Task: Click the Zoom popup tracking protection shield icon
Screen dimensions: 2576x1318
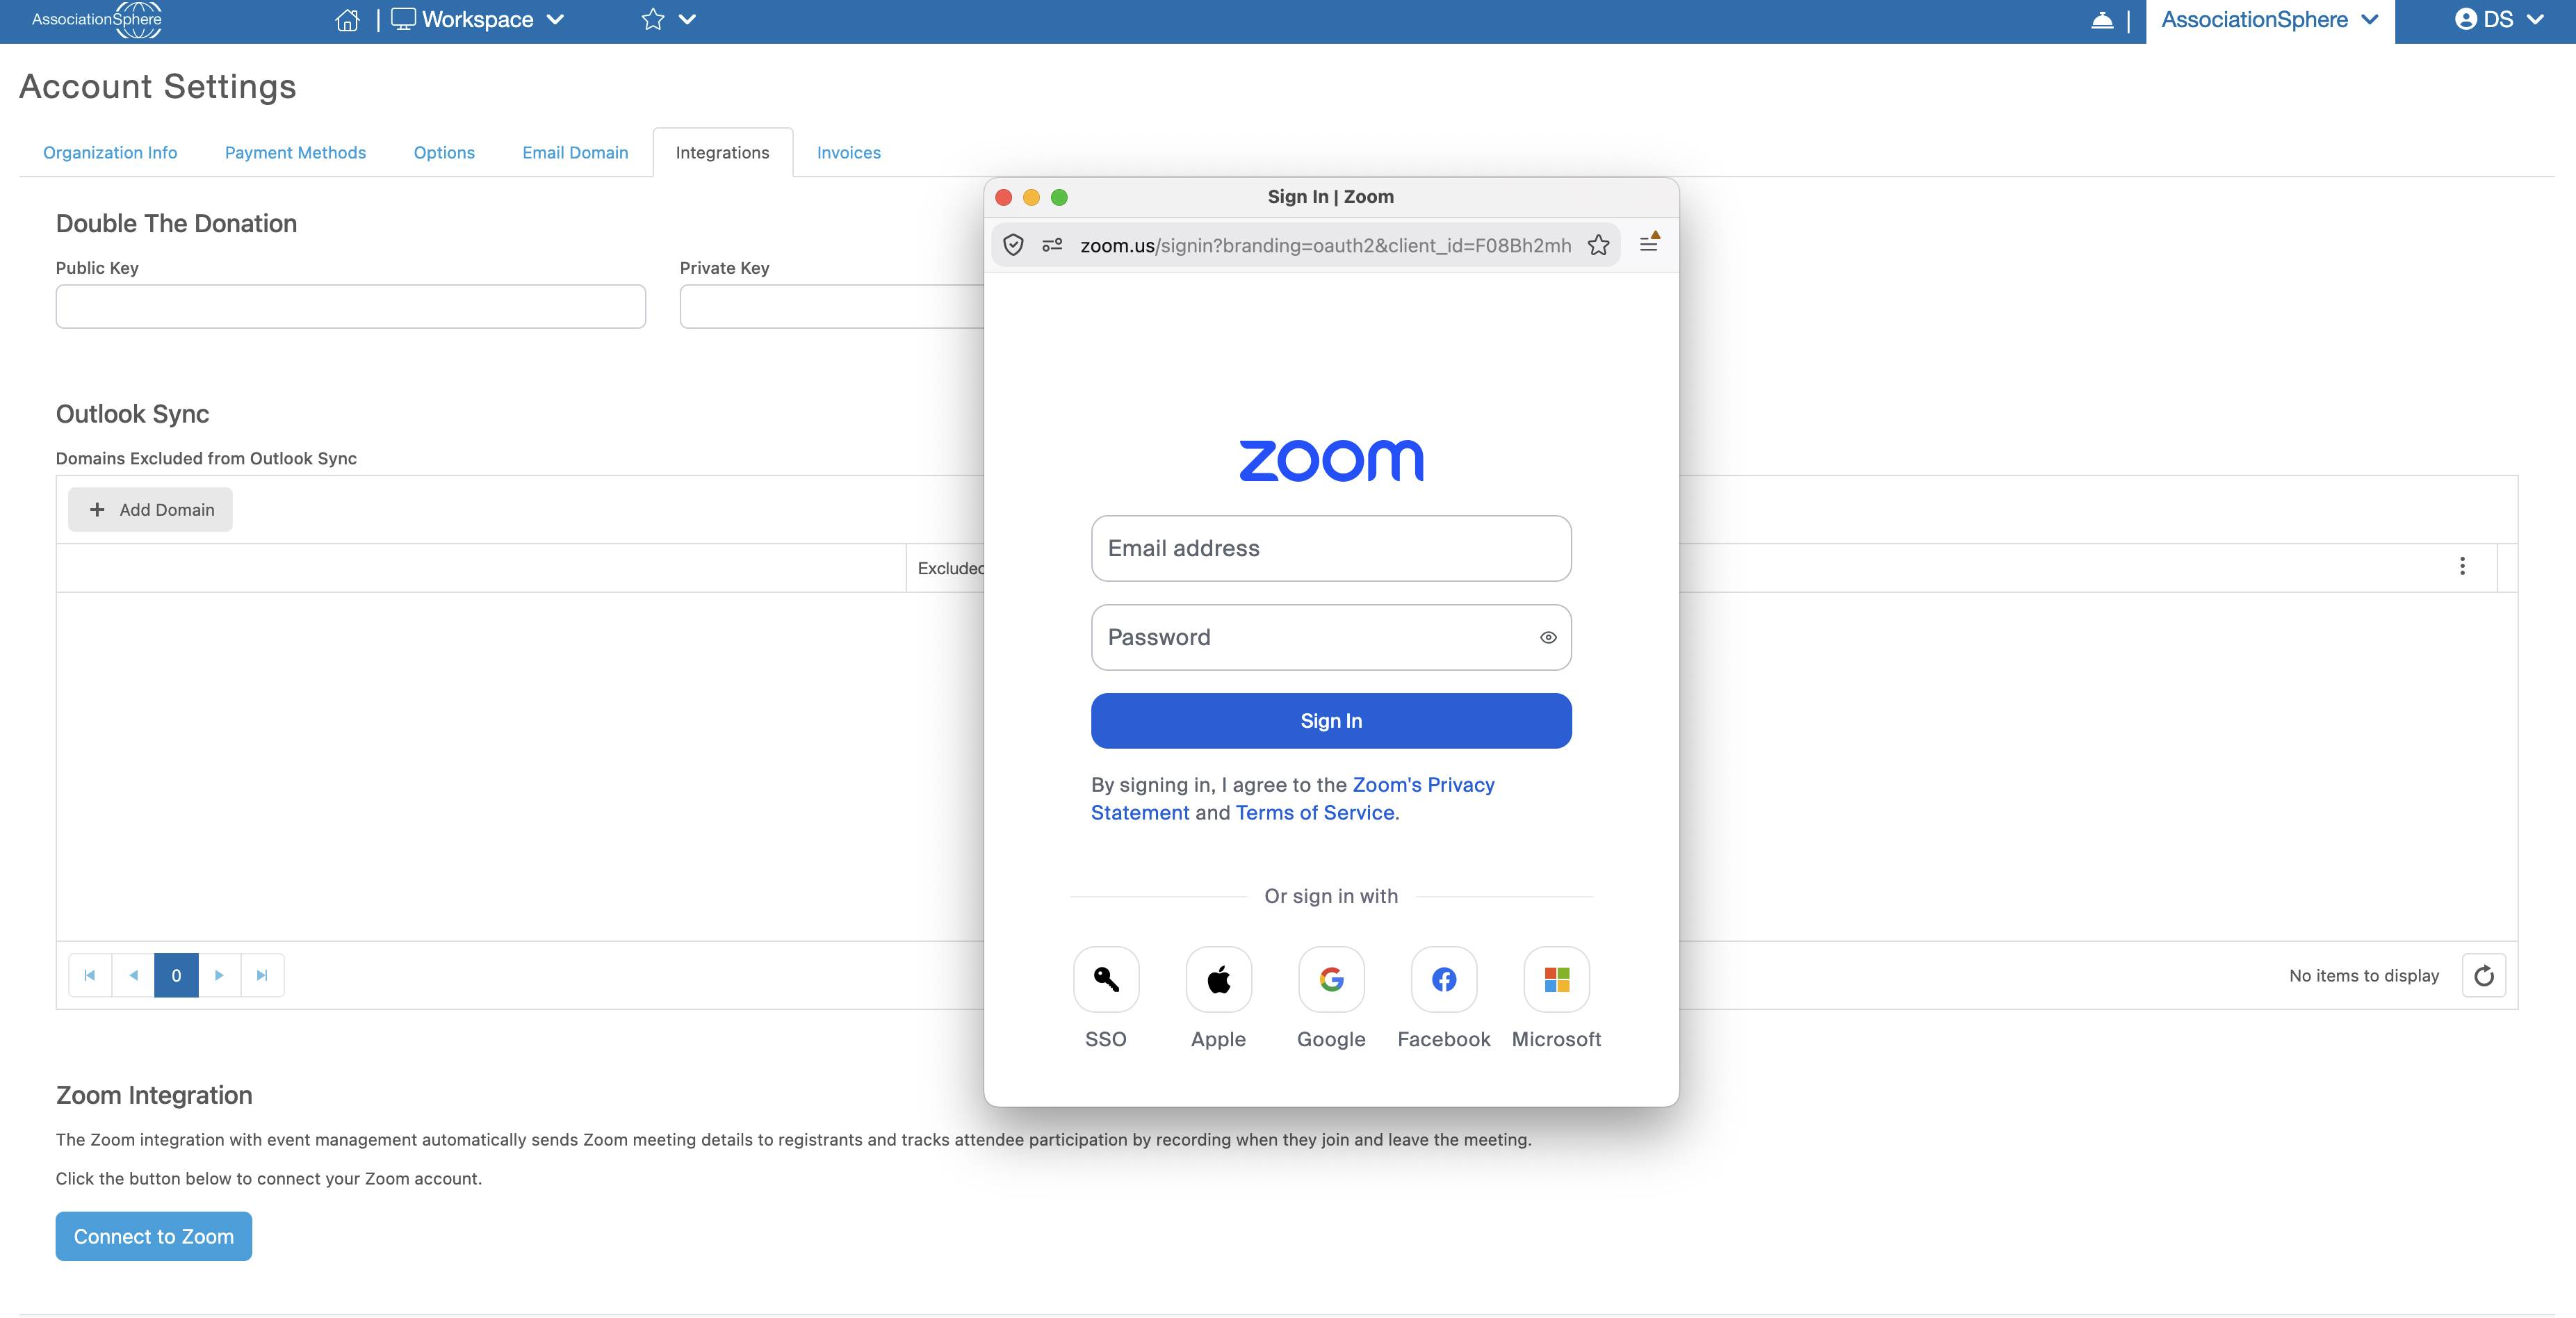Action: pyautogui.click(x=1013, y=245)
